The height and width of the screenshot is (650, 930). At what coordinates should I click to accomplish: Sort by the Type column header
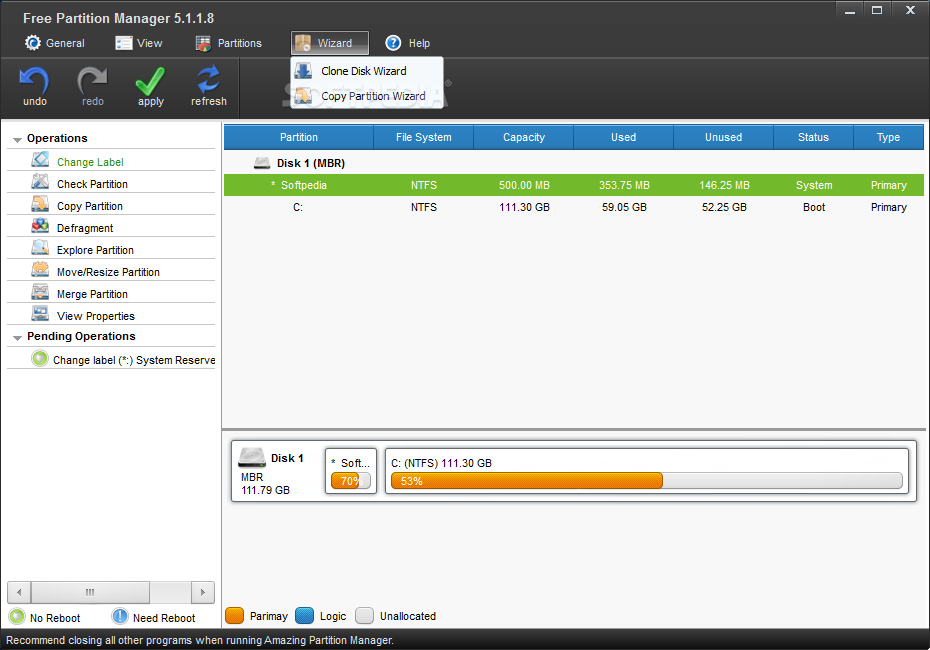[x=888, y=137]
